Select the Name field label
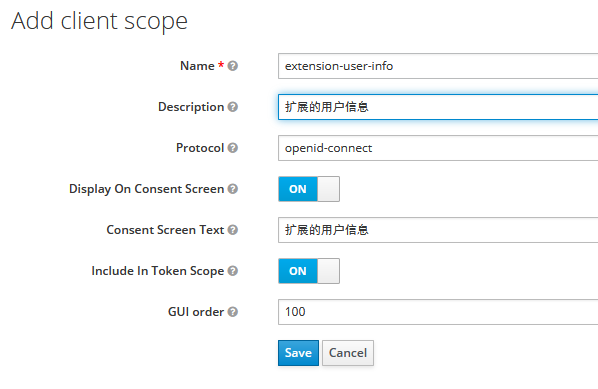The height and width of the screenshot is (389, 598). pos(197,66)
